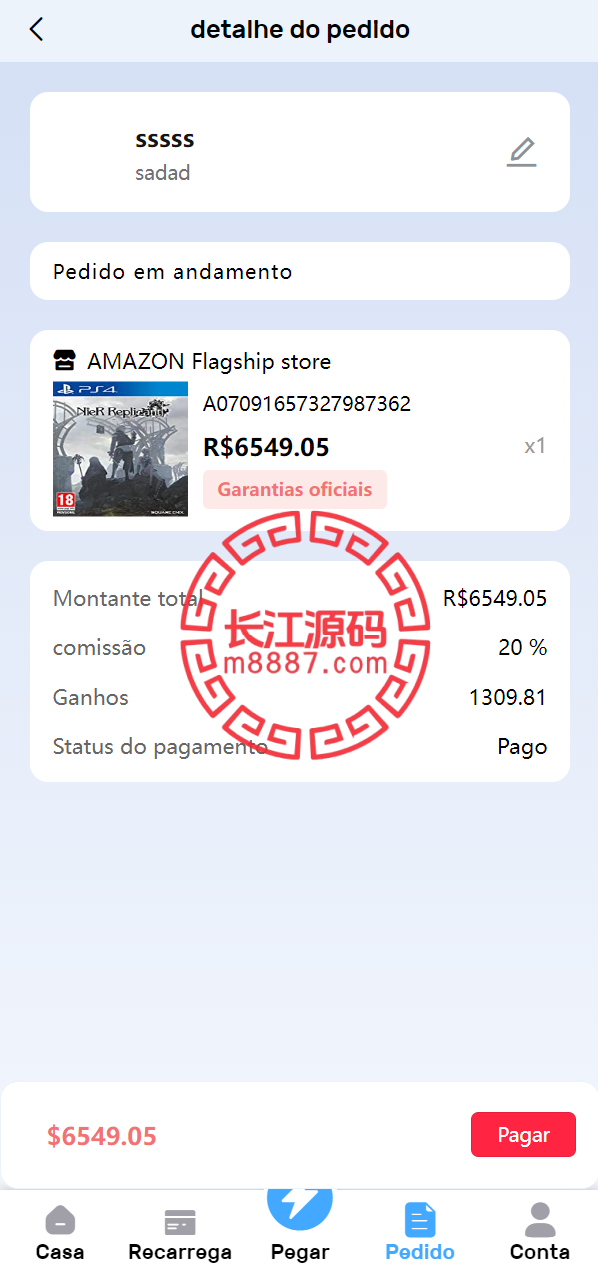Tap the sssss recipient name card

tap(300, 152)
